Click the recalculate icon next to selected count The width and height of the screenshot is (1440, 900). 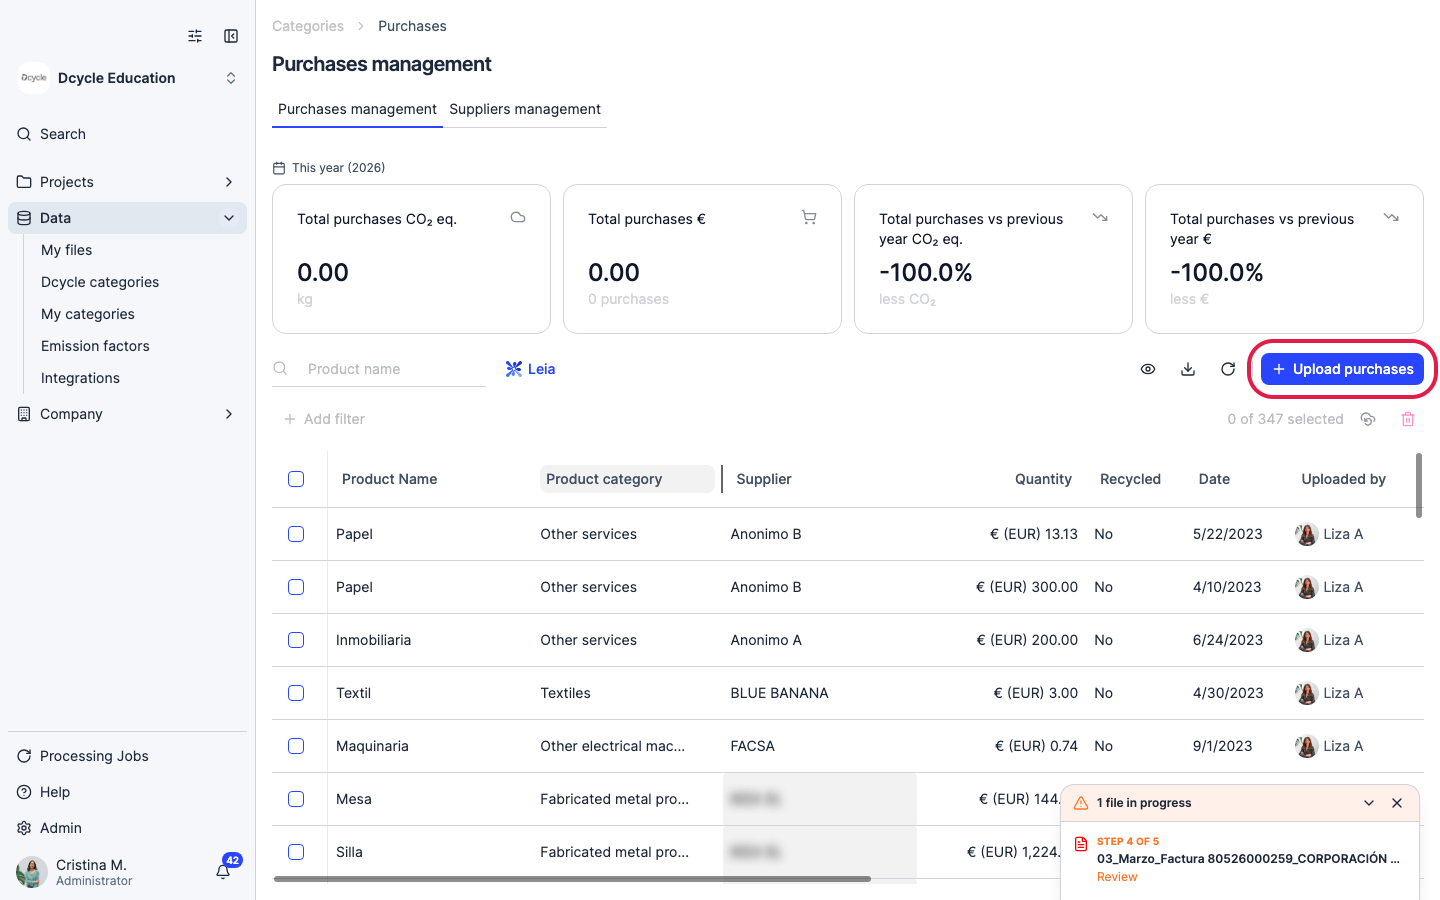(1368, 419)
